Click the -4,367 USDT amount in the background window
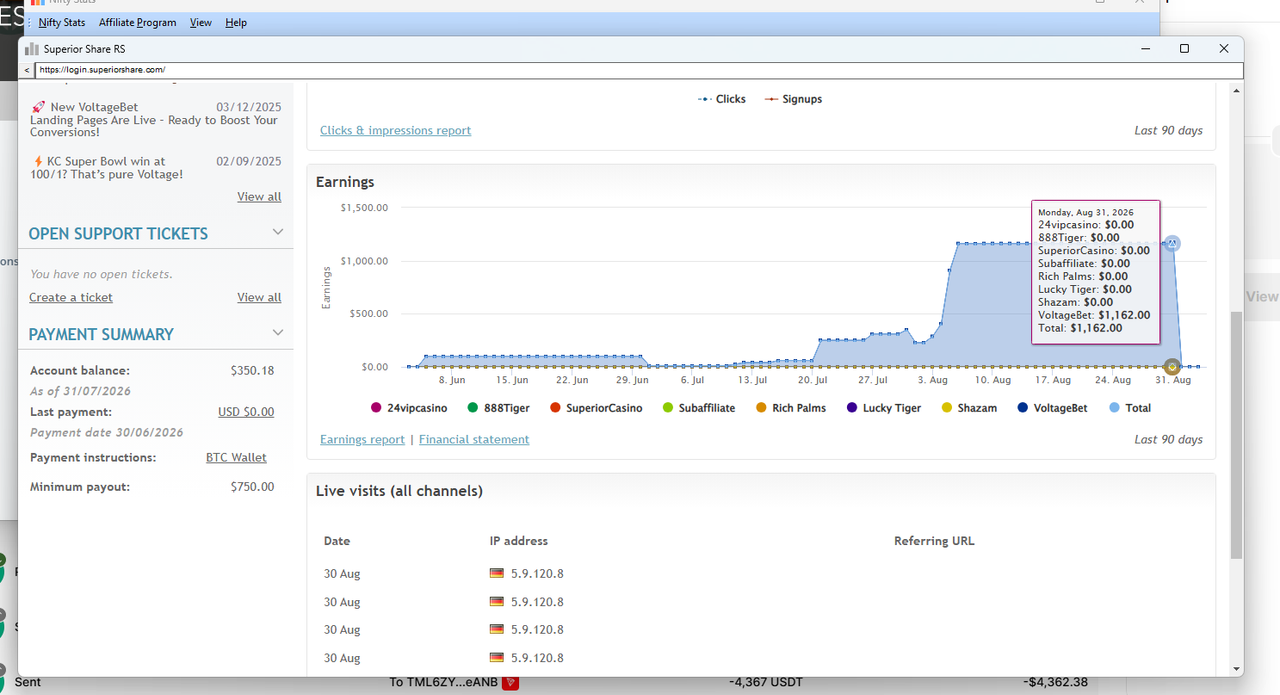This screenshot has width=1280, height=695. pos(765,683)
